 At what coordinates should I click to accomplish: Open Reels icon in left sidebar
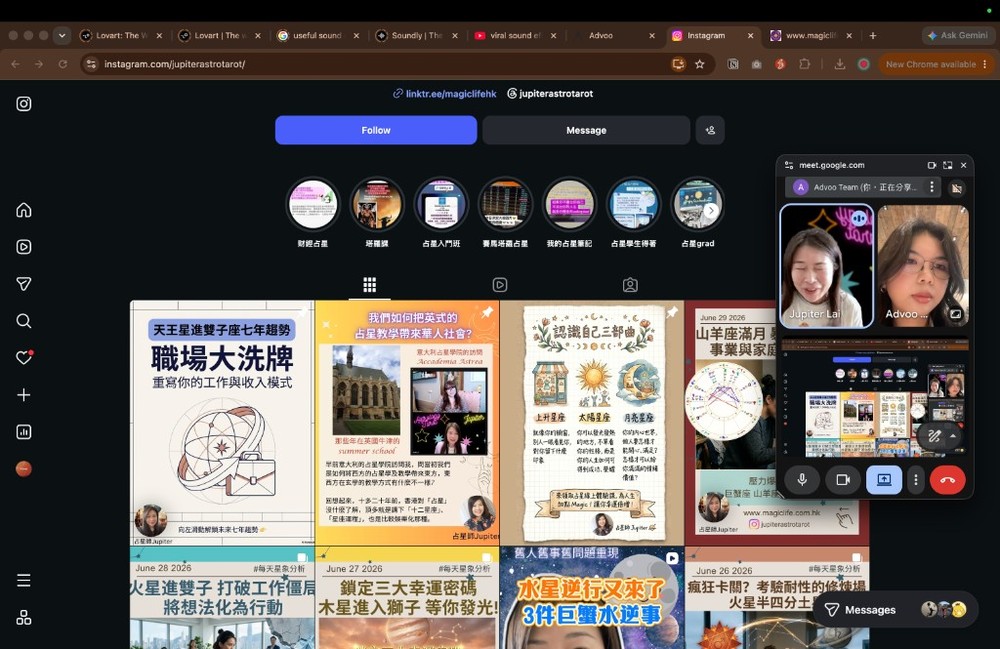[x=24, y=247]
